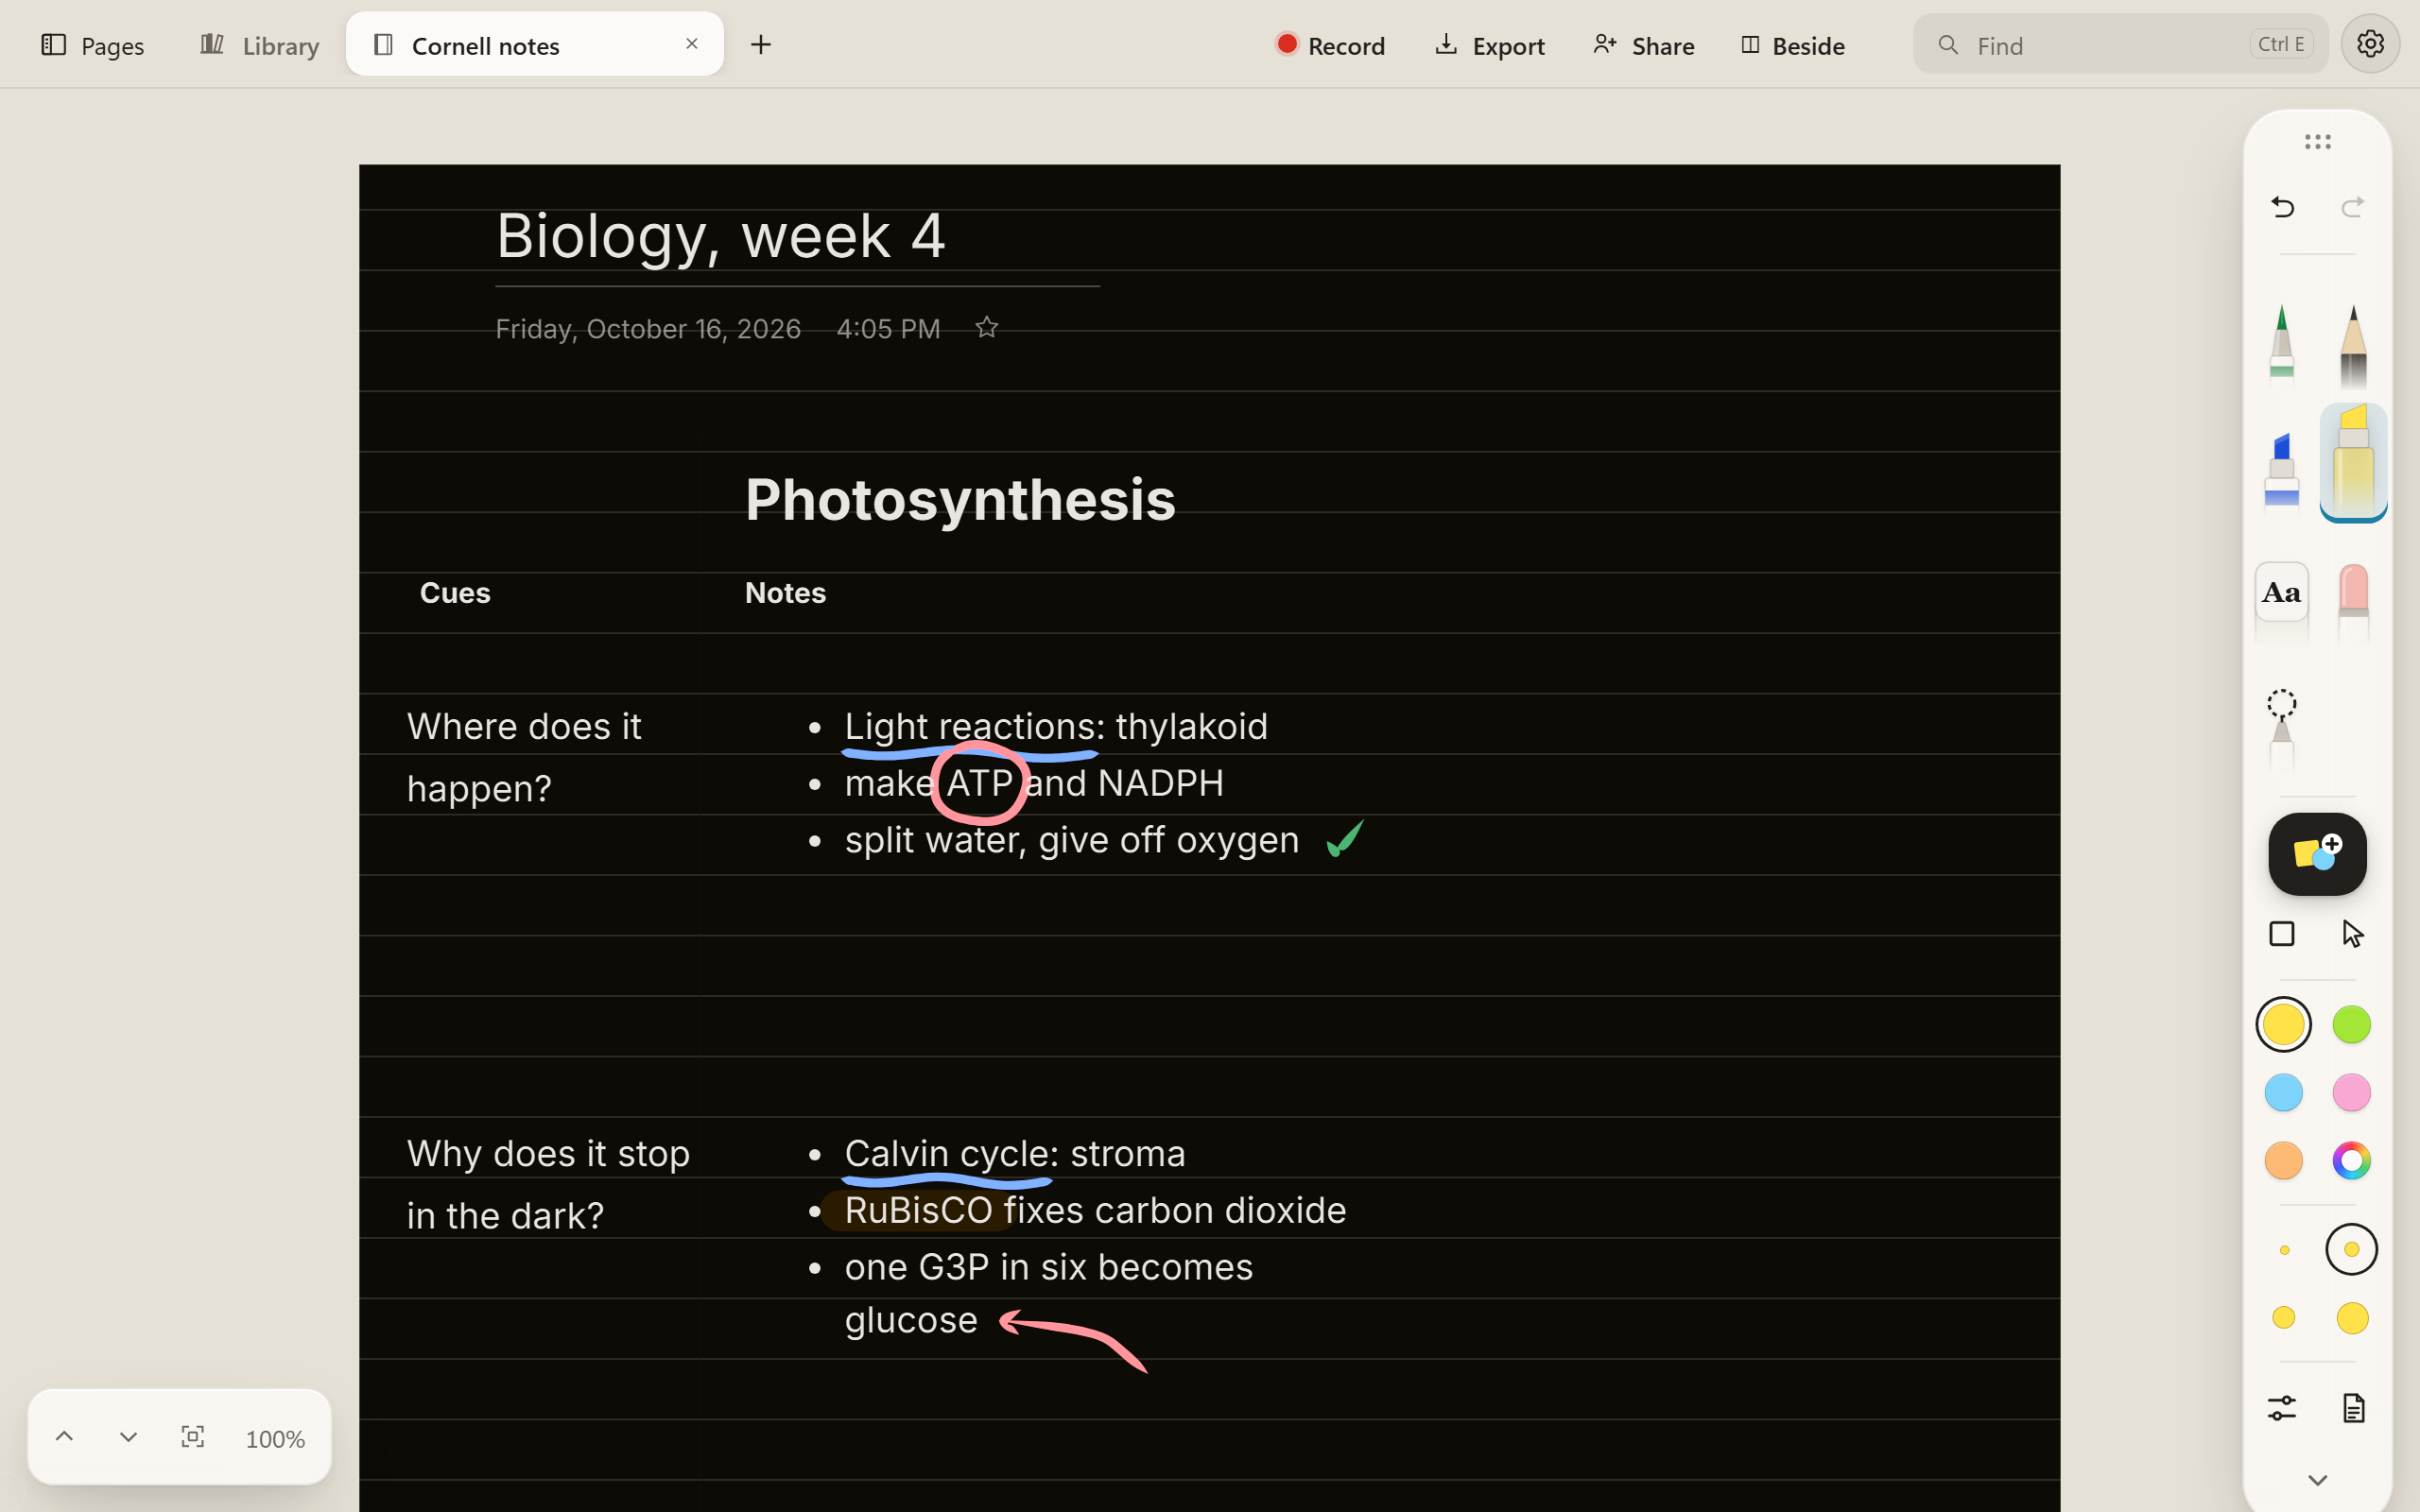Pick the green color swatch
Viewport: 2420px width, 1512px height.
click(2351, 1024)
